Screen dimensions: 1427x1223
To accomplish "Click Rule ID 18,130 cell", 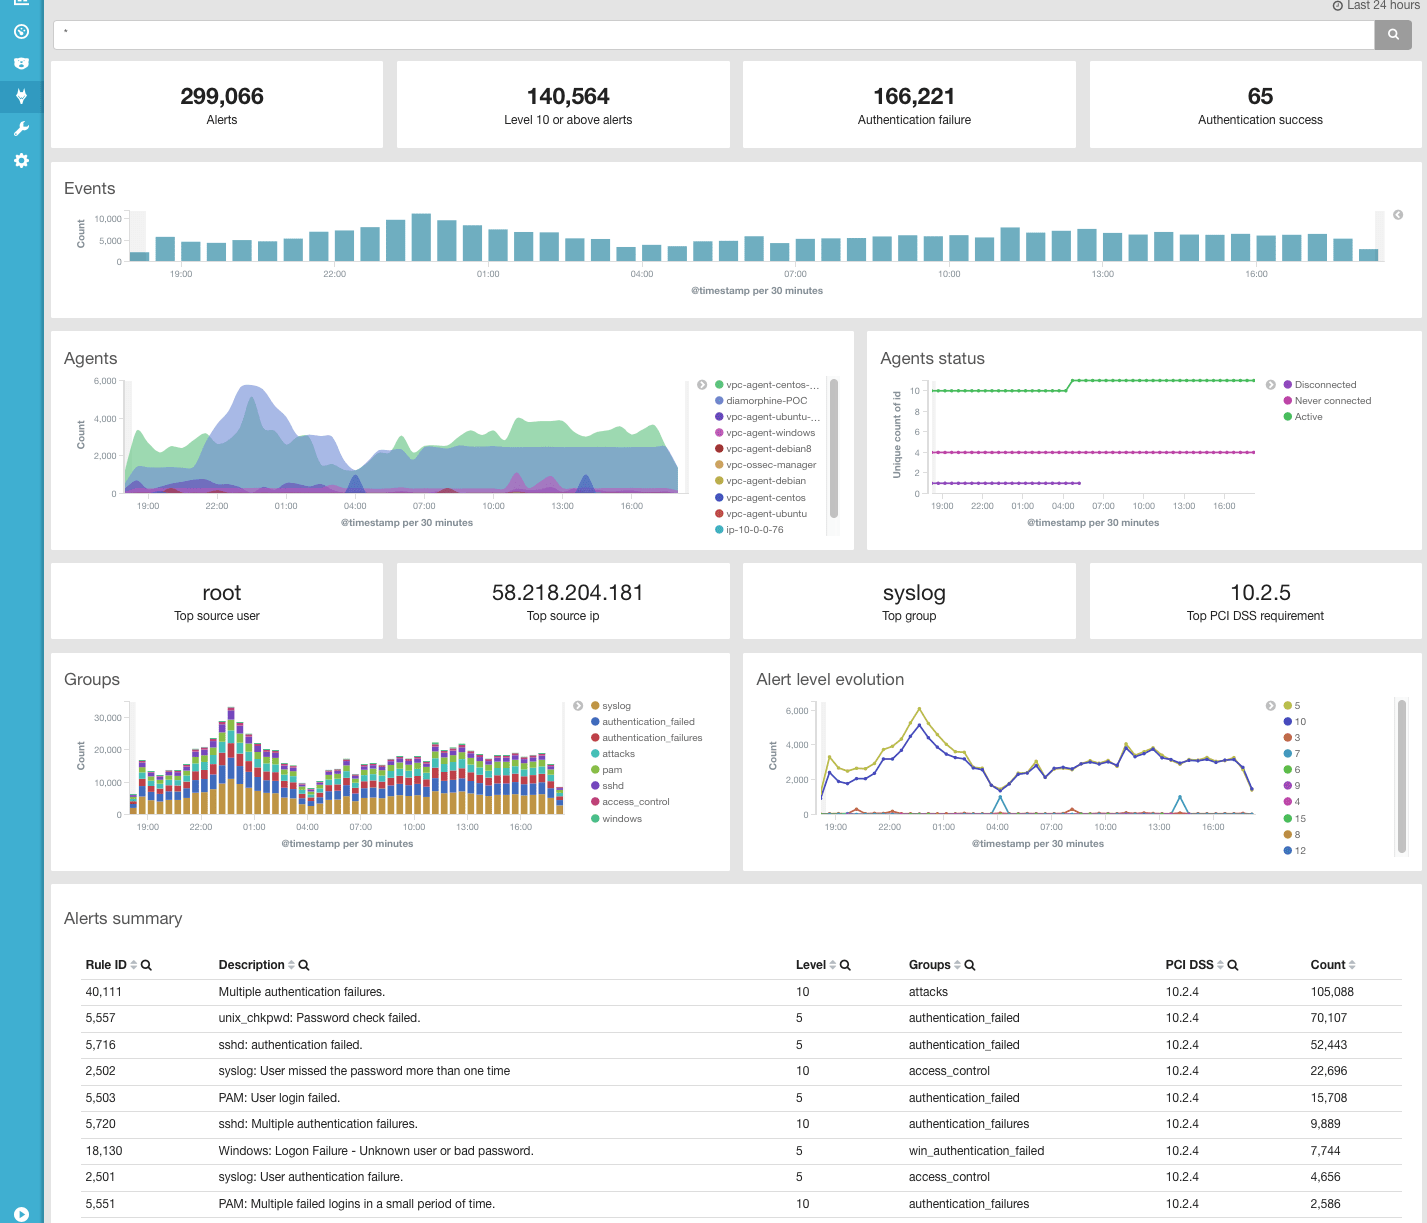I will tap(104, 1151).
